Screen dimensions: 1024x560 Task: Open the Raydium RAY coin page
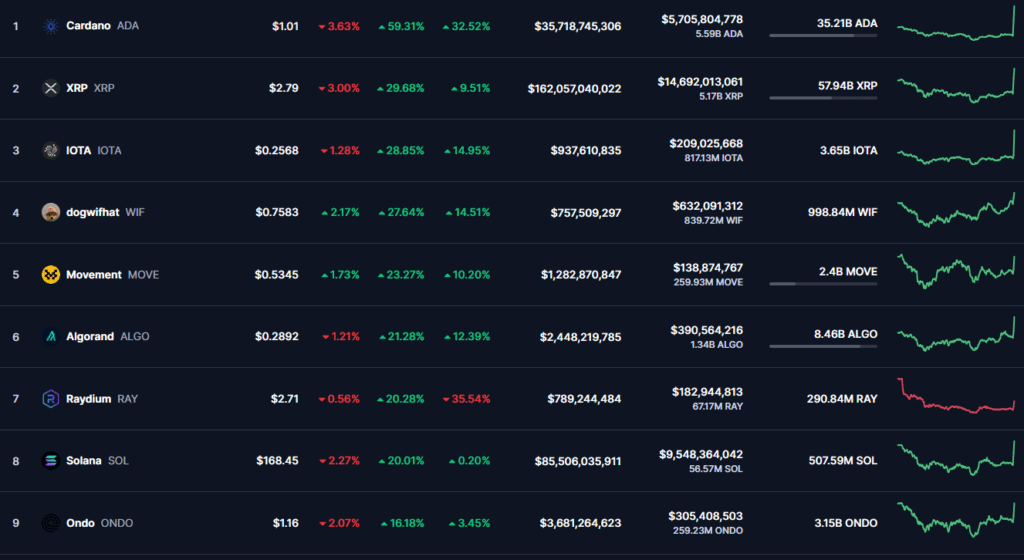(x=102, y=399)
